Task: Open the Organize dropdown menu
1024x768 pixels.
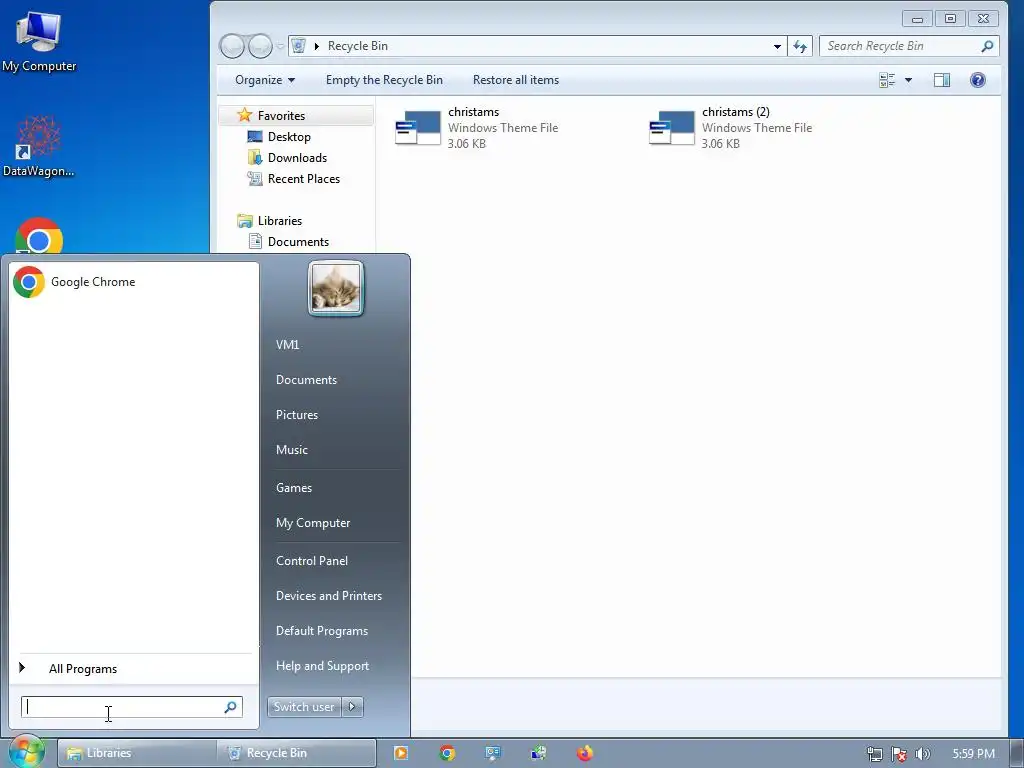Action: [265, 80]
